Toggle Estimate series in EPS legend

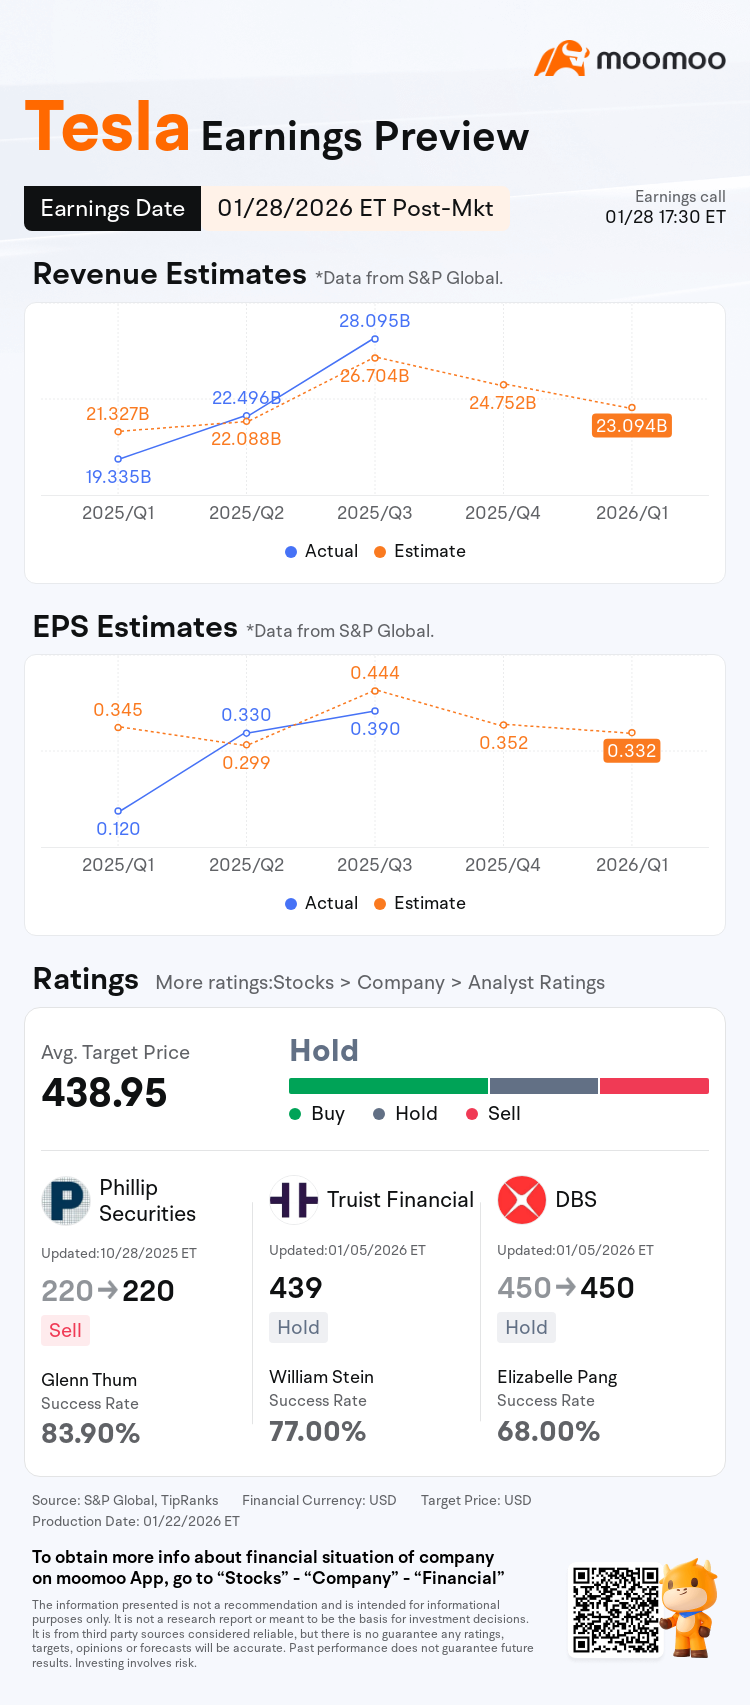point(420,903)
